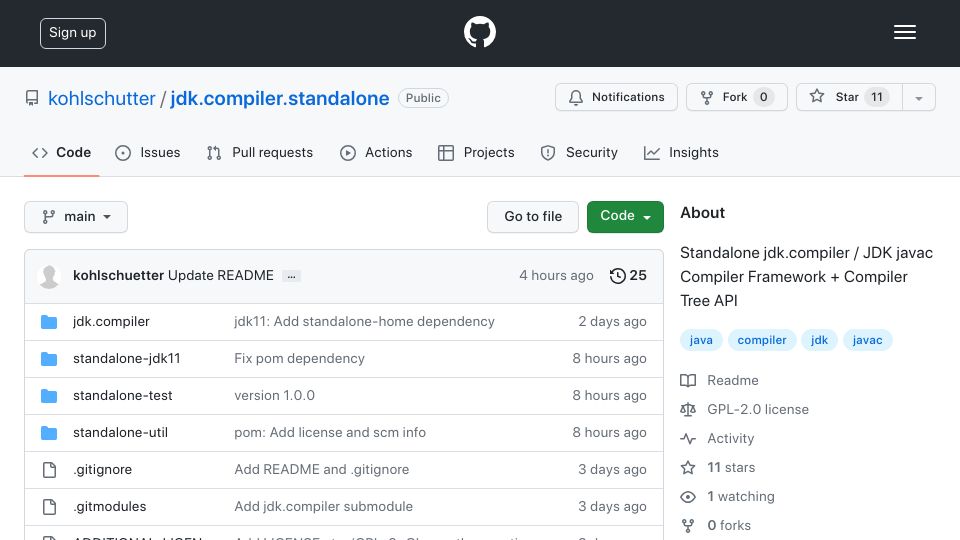Click the kohlschuetter avatar image
960x540 pixels.
(x=49, y=276)
